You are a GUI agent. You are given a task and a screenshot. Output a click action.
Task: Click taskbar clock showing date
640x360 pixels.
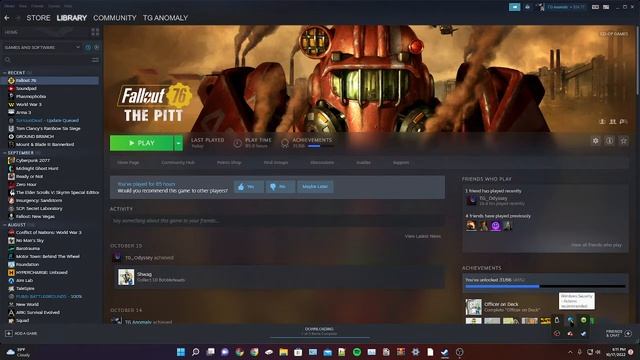(616, 352)
